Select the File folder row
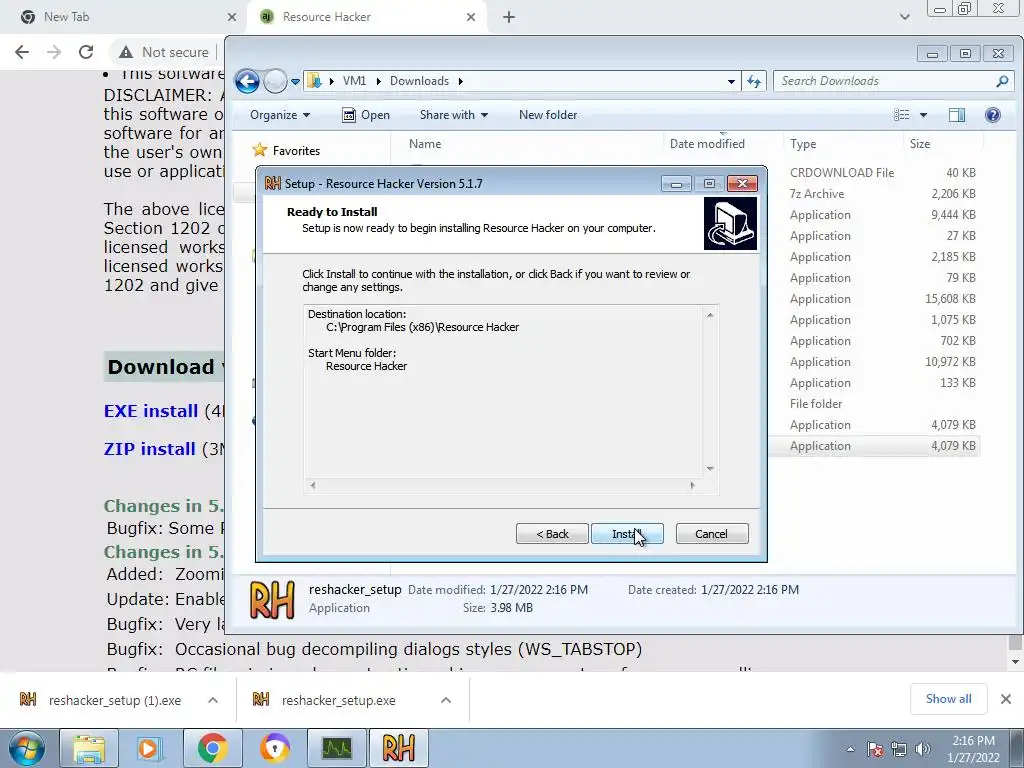This screenshot has height=768, width=1024. (x=874, y=404)
